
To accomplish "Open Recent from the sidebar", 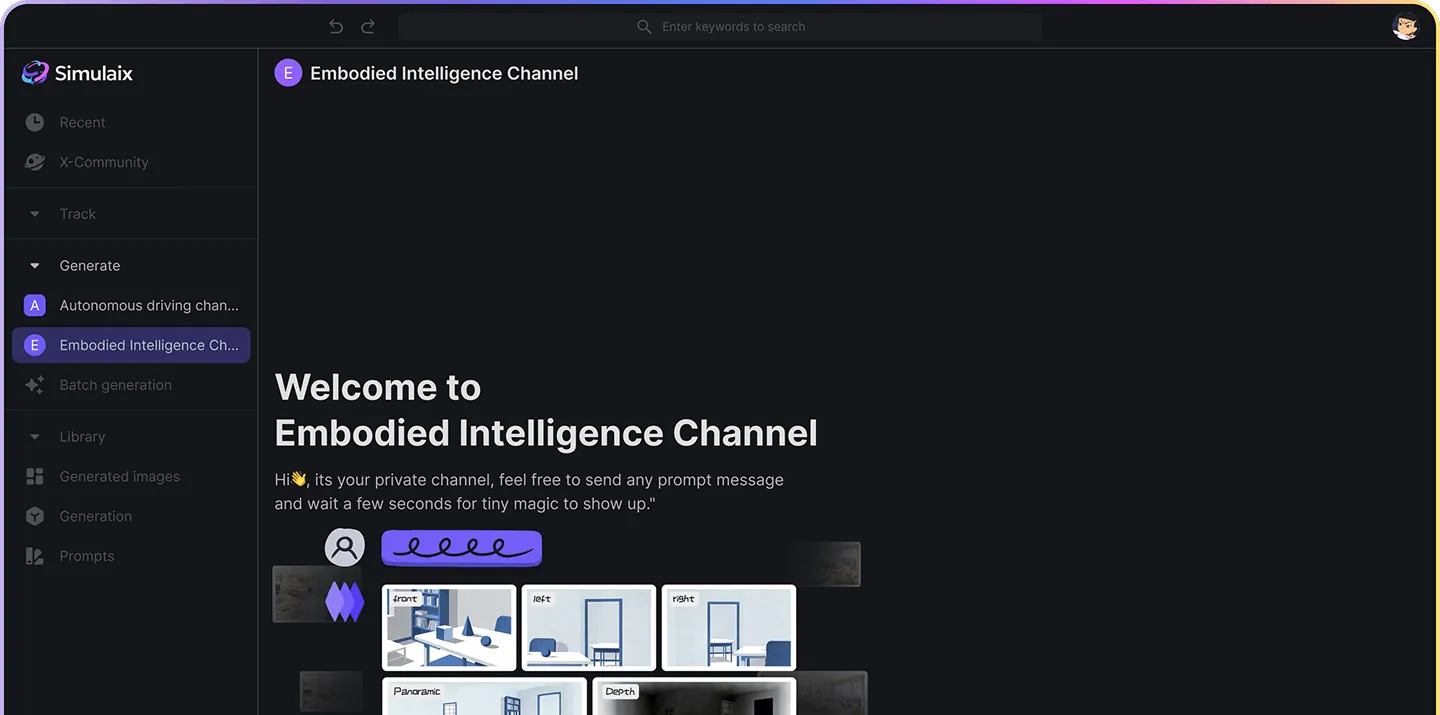I will pyautogui.click(x=82, y=121).
